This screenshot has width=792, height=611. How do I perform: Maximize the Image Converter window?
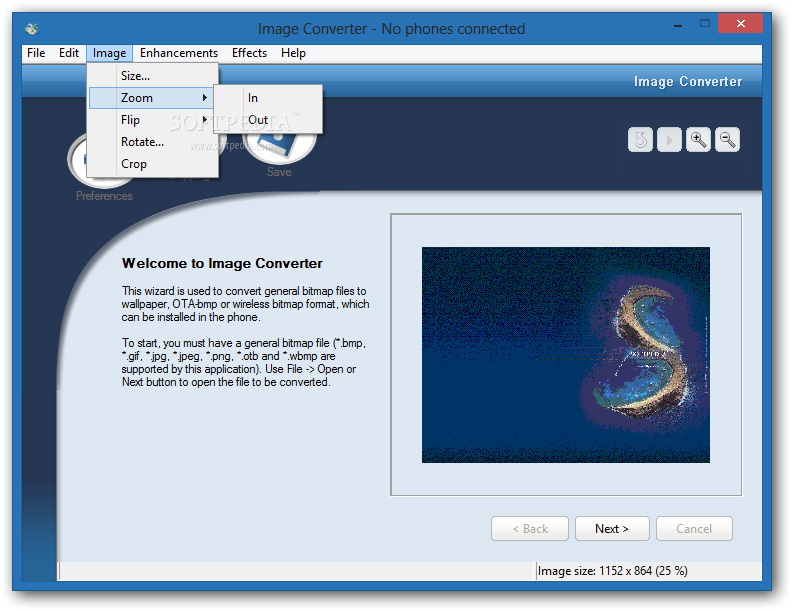(x=705, y=24)
